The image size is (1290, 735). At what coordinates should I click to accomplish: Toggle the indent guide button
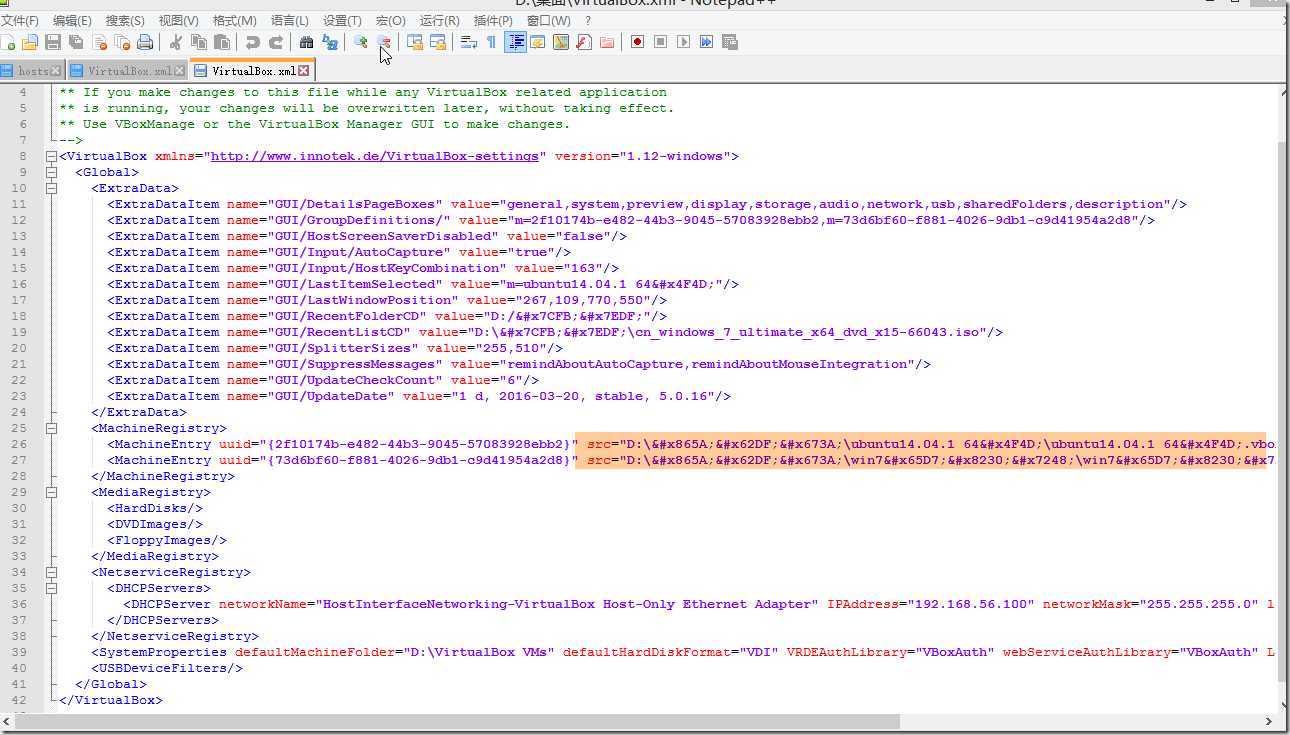pyautogui.click(x=516, y=42)
